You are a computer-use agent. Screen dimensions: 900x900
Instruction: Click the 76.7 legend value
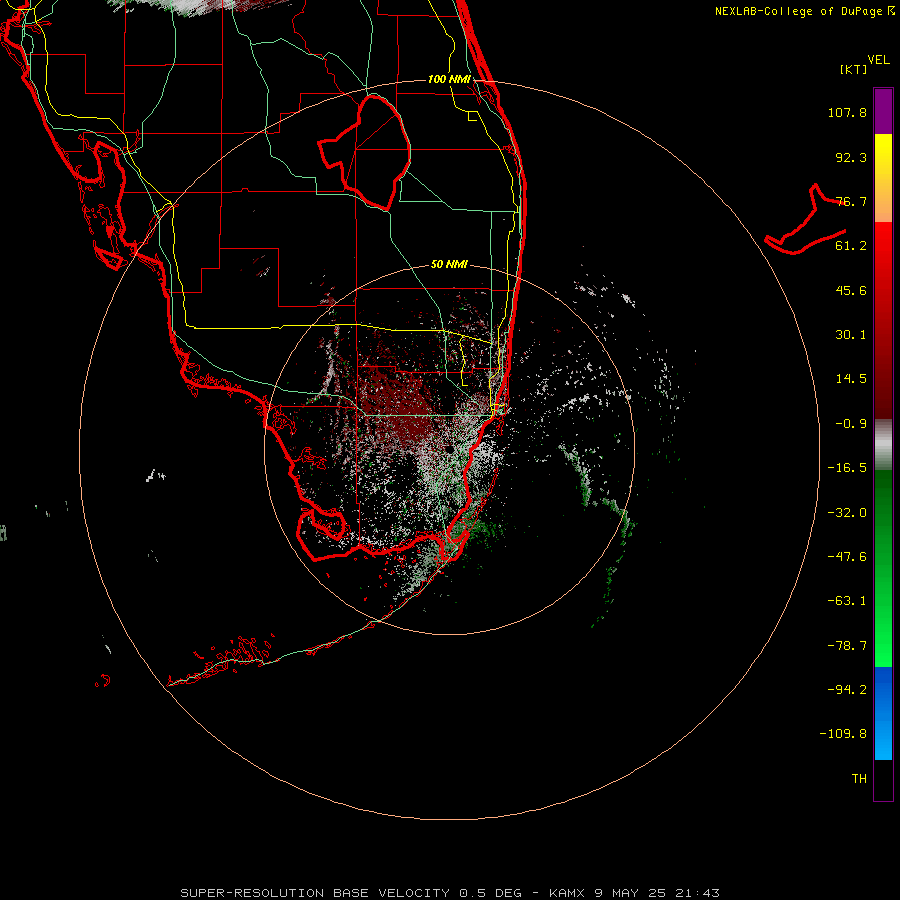click(851, 201)
